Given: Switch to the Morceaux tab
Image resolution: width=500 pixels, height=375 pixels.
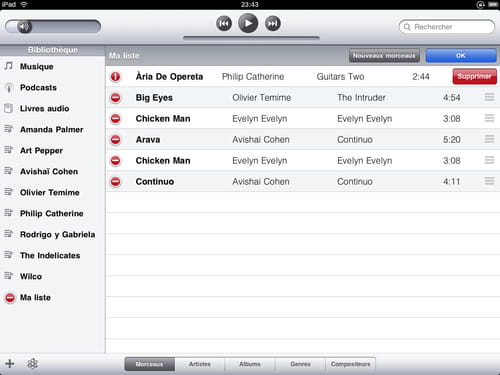Looking at the screenshot, I should pyautogui.click(x=150, y=364).
